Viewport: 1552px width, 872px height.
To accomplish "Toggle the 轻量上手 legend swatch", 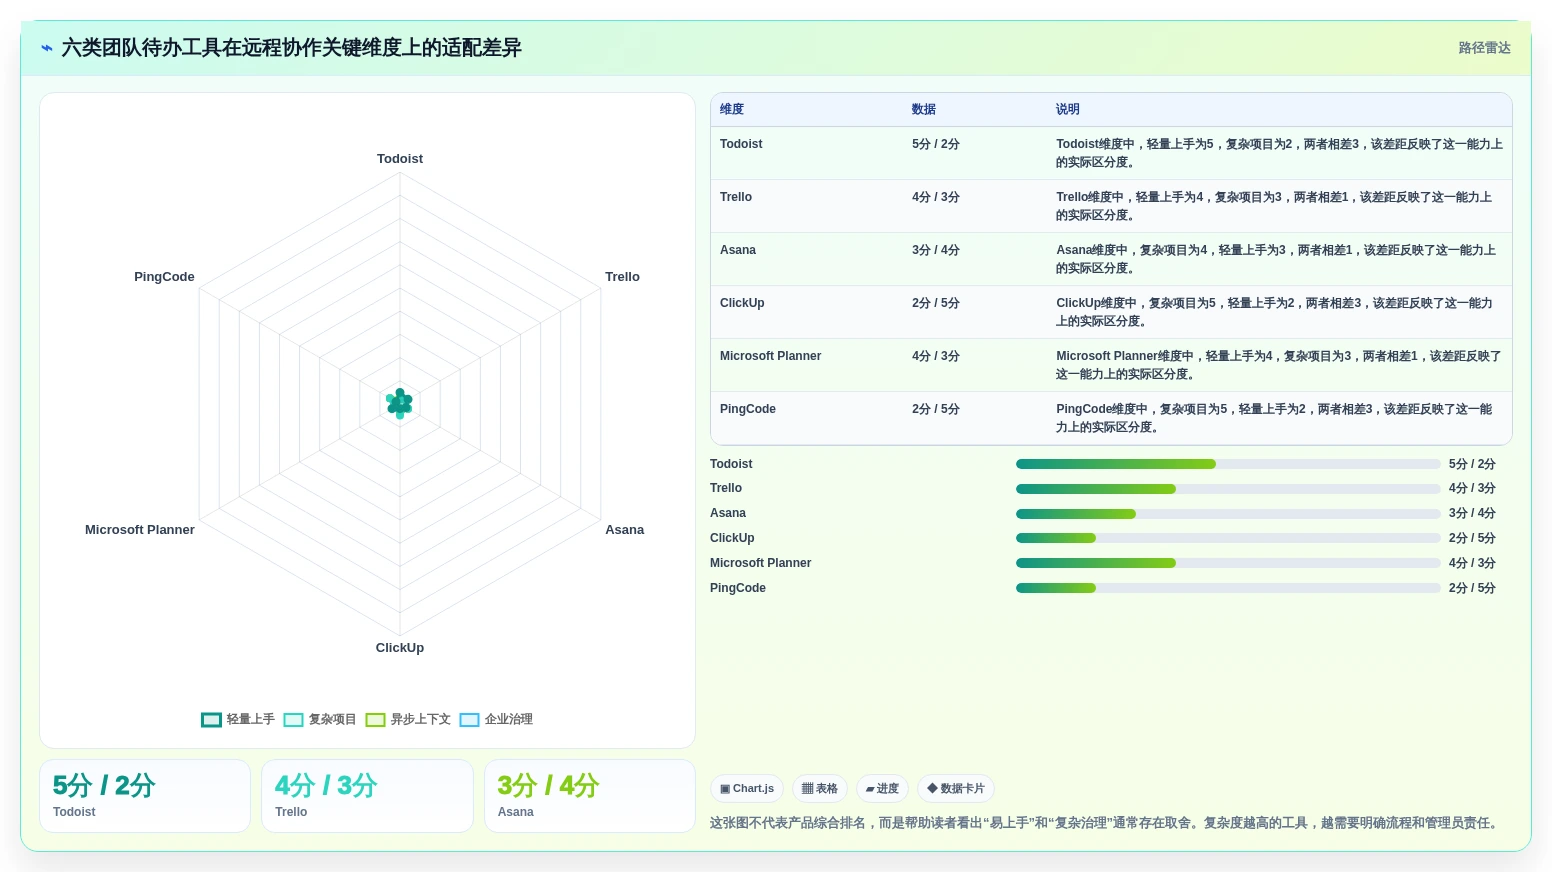I will (x=211, y=719).
